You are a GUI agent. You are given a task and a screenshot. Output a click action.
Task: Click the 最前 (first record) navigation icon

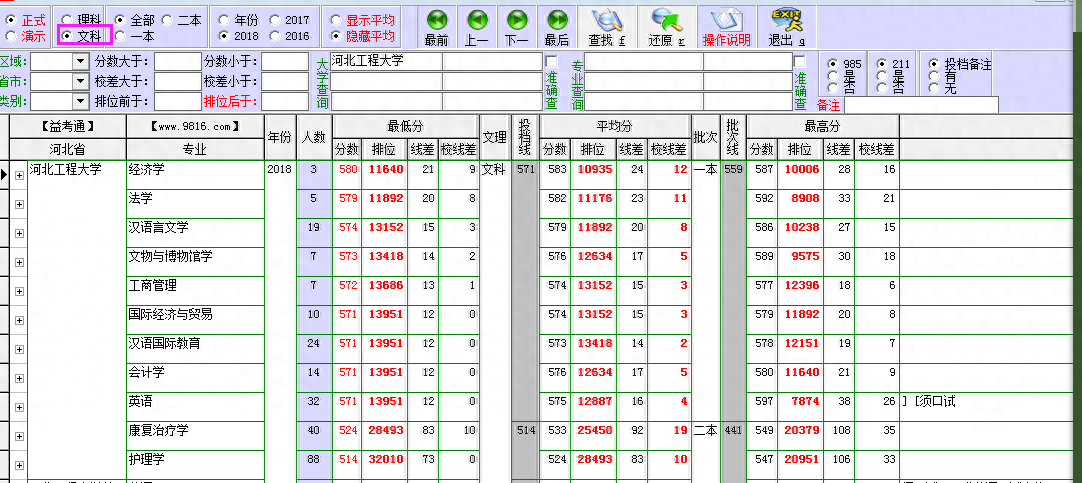436,20
